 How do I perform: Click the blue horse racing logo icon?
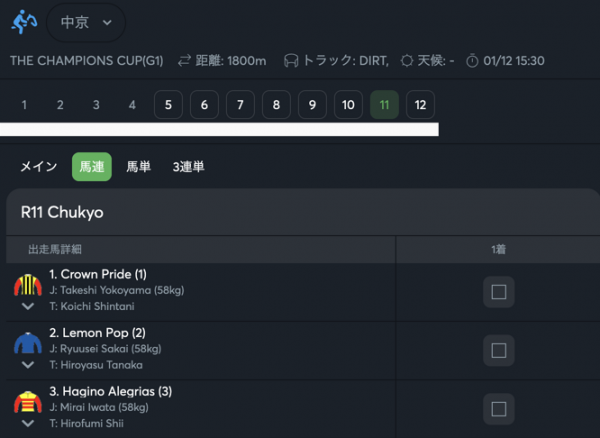24,22
